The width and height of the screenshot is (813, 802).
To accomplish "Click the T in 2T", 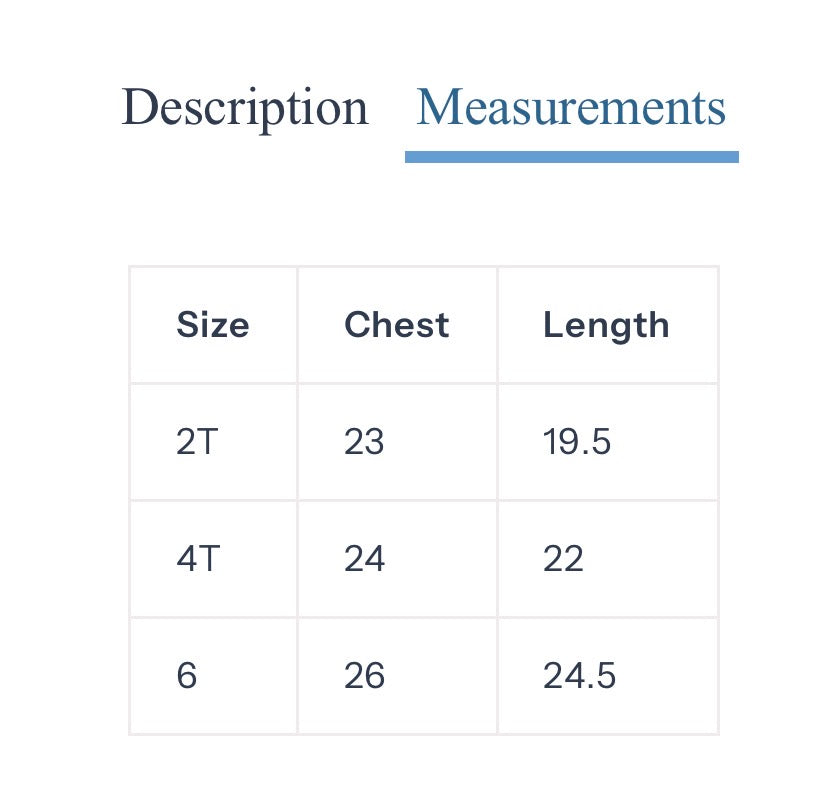I will [x=208, y=442].
